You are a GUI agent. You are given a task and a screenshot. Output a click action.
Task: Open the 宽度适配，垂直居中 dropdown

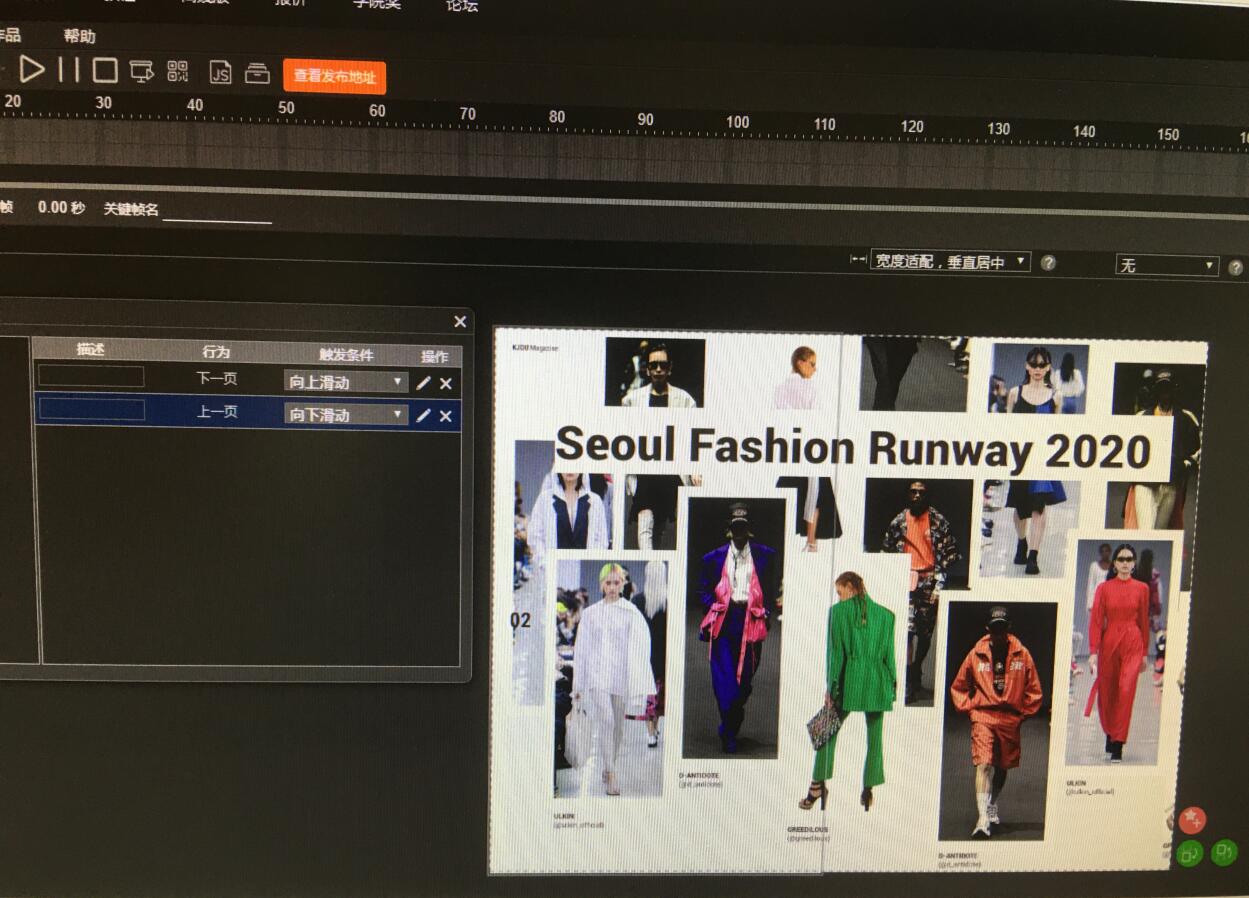pyautogui.click(x=950, y=262)
